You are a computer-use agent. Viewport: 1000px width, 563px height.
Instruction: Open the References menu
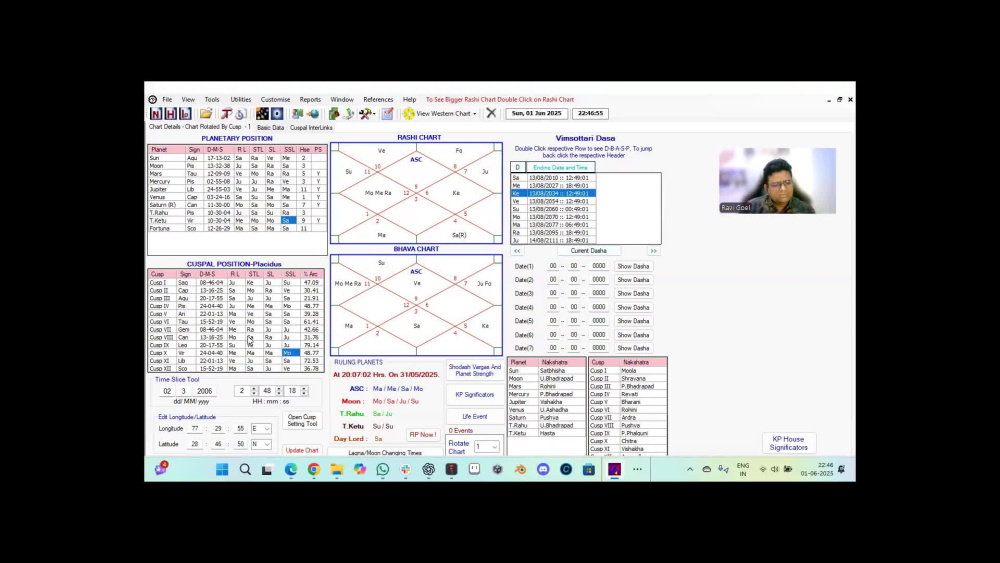click(378, 99)
